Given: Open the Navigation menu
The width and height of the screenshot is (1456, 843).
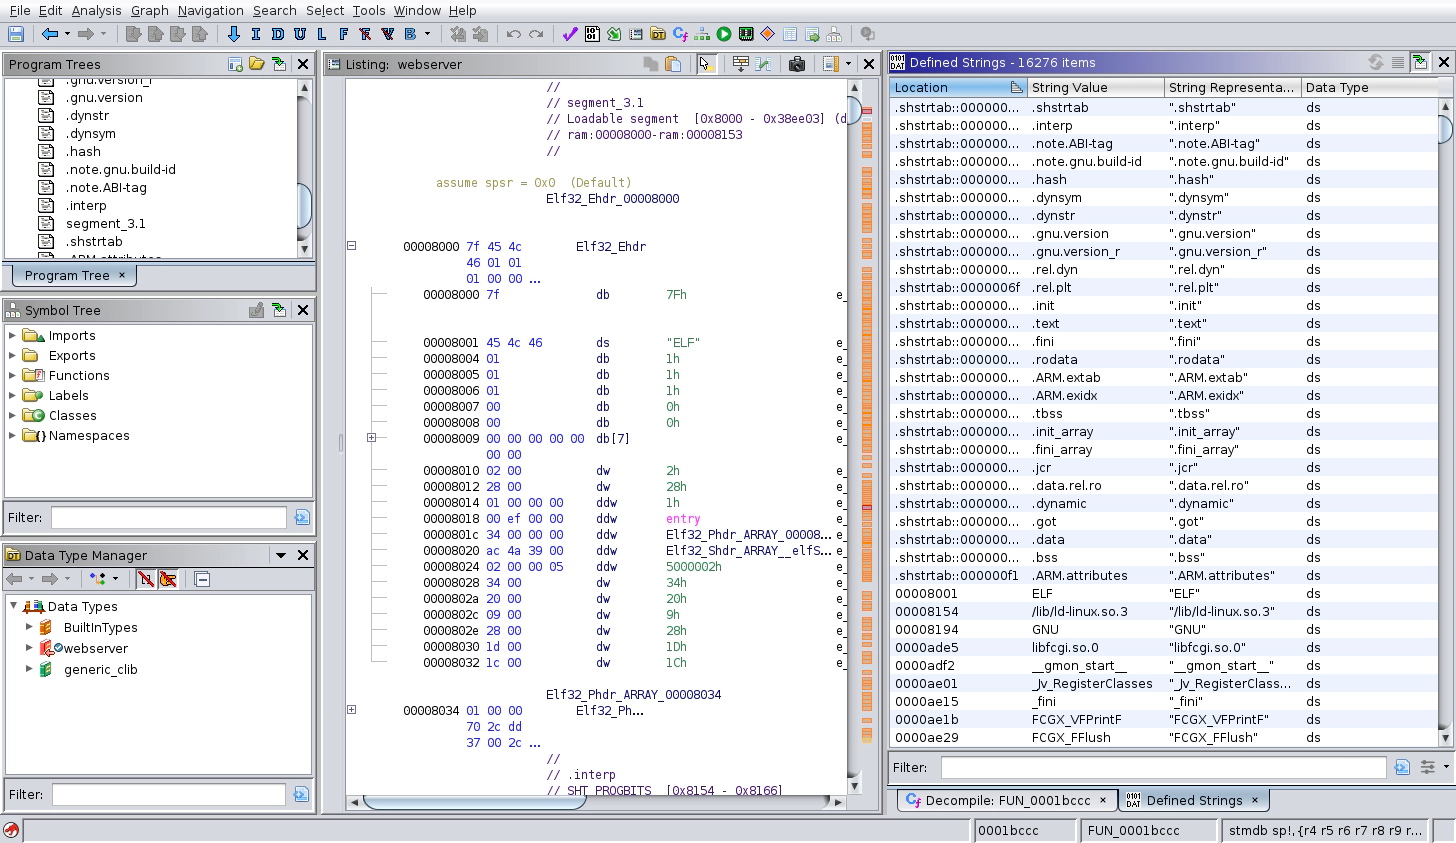Looking at the screenshot, I should (211, 10).
